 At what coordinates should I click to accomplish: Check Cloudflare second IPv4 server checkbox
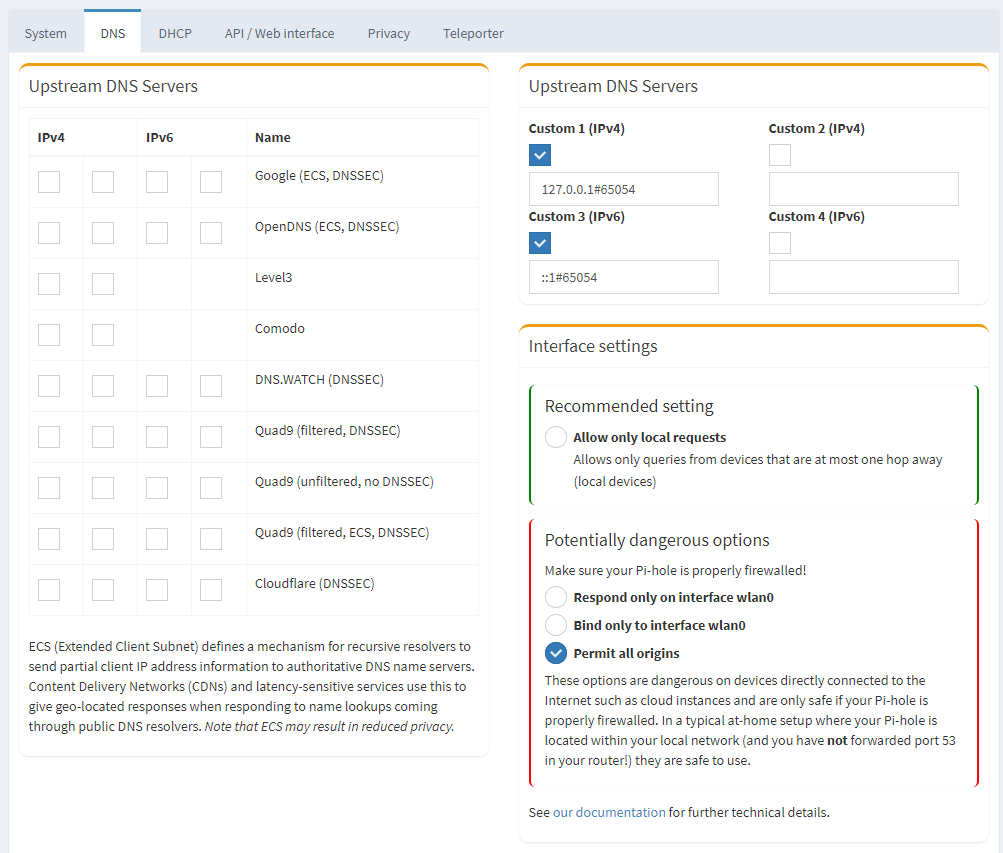pos(103,590)
